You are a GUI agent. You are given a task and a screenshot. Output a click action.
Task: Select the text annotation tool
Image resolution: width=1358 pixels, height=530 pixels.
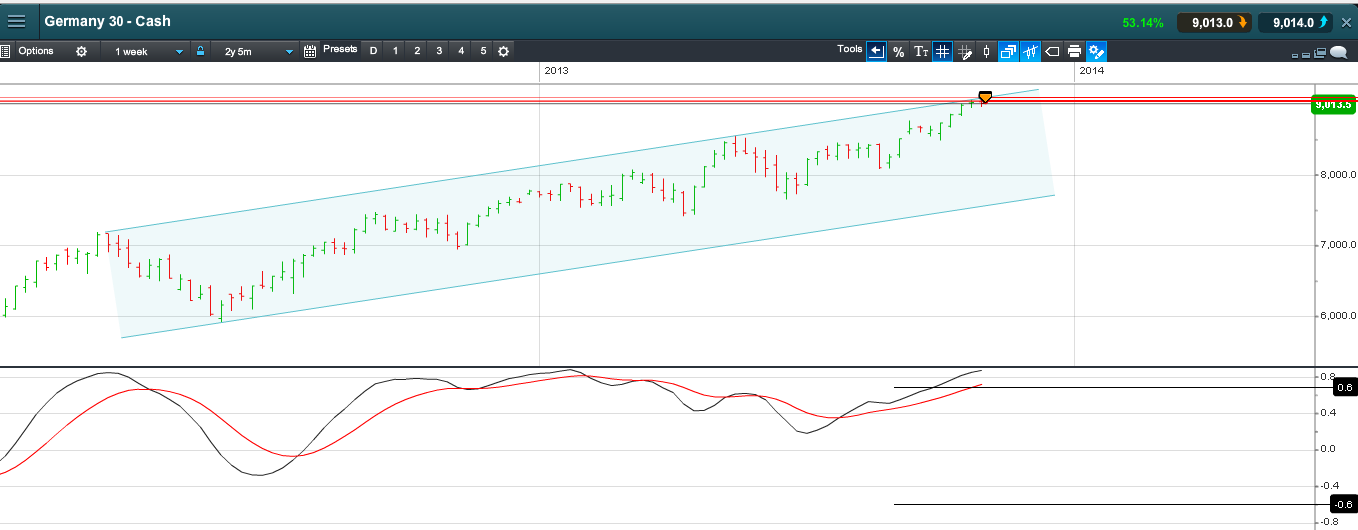[921, 51]
